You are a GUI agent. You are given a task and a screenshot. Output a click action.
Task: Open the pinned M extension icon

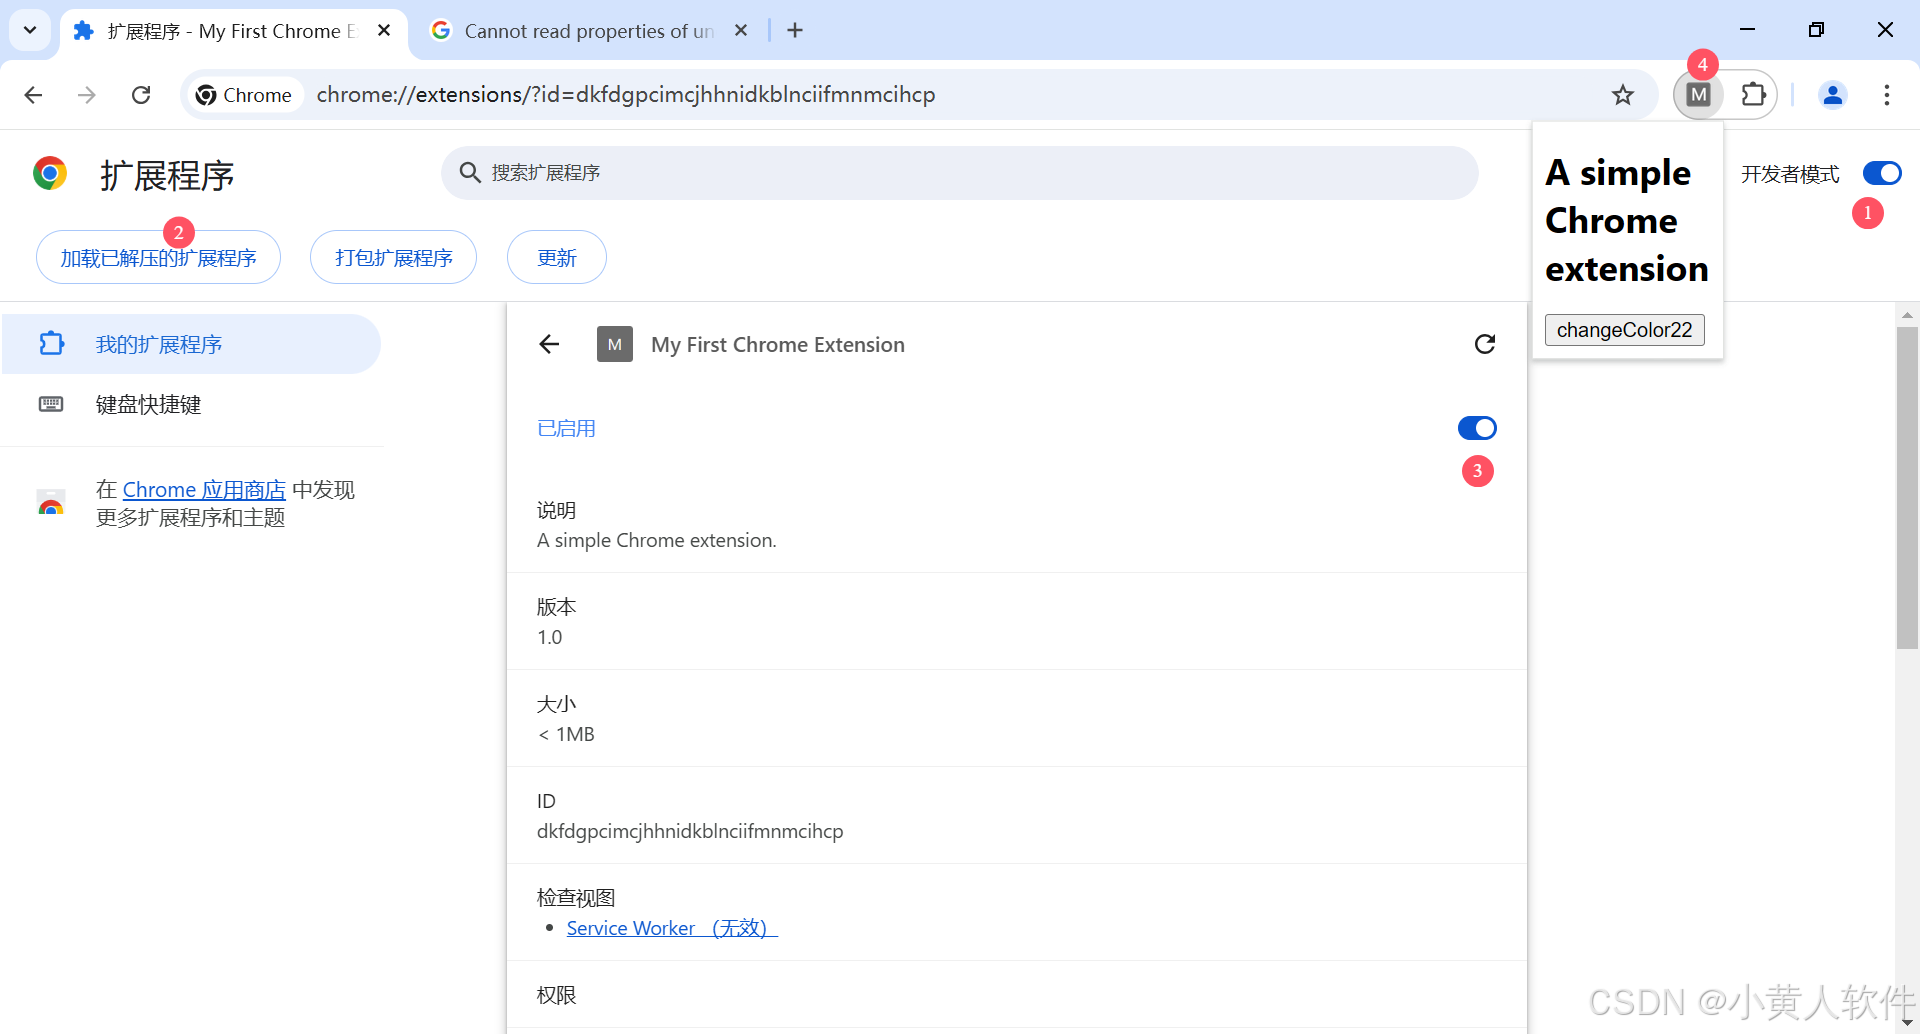1698,95
